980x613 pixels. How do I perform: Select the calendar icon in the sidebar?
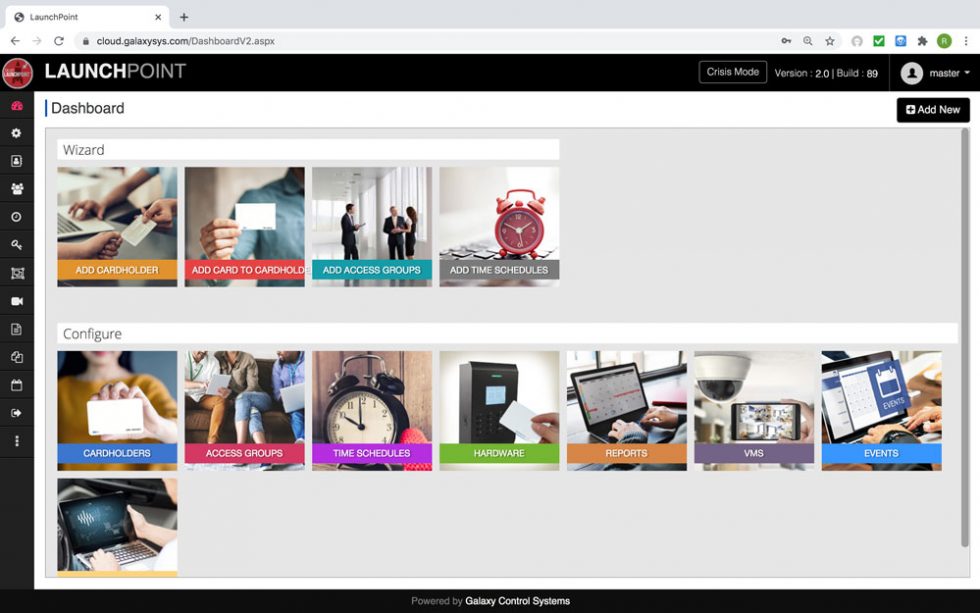pyautogui.click(x=16, y=385)
